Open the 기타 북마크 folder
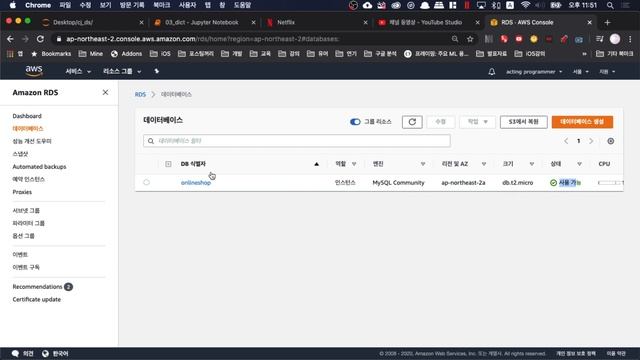Image resolution: width=640 pixels, height=360 pixels. click(615, 53)
